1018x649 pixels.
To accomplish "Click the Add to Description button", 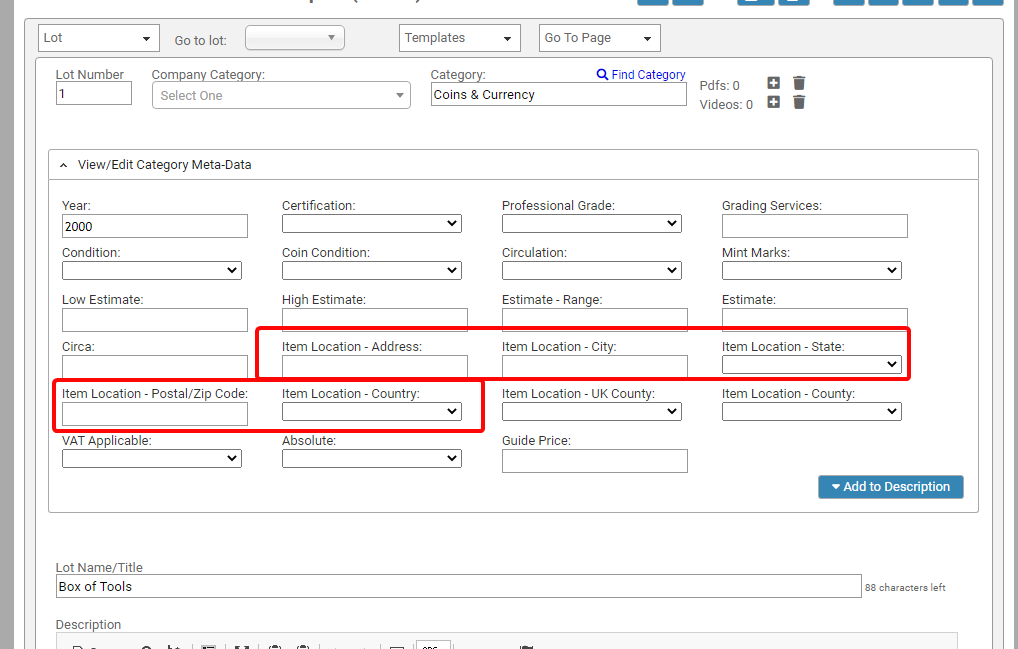I will 890,487.
